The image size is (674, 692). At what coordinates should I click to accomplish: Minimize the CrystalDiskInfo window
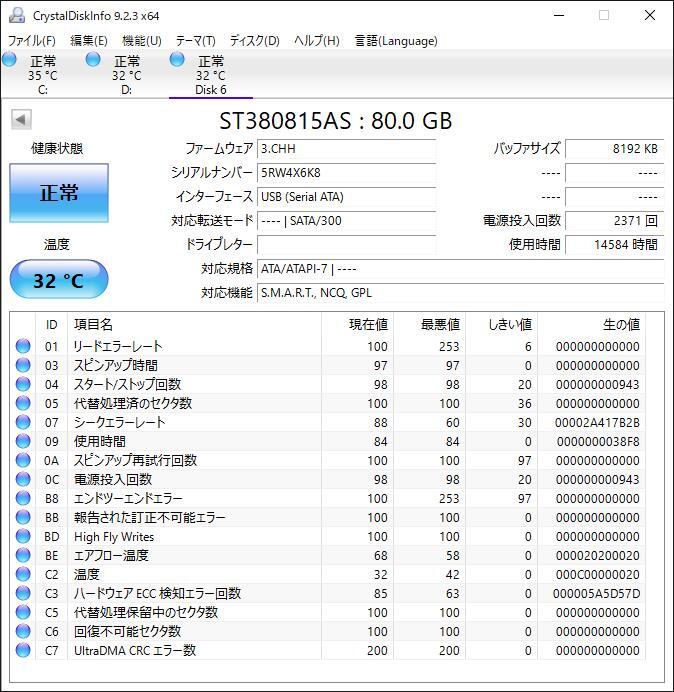559,15
